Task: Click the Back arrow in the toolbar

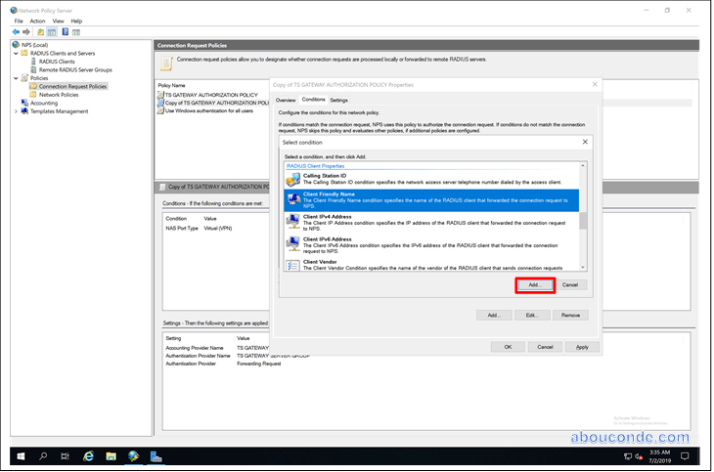Action: [15, 32]
